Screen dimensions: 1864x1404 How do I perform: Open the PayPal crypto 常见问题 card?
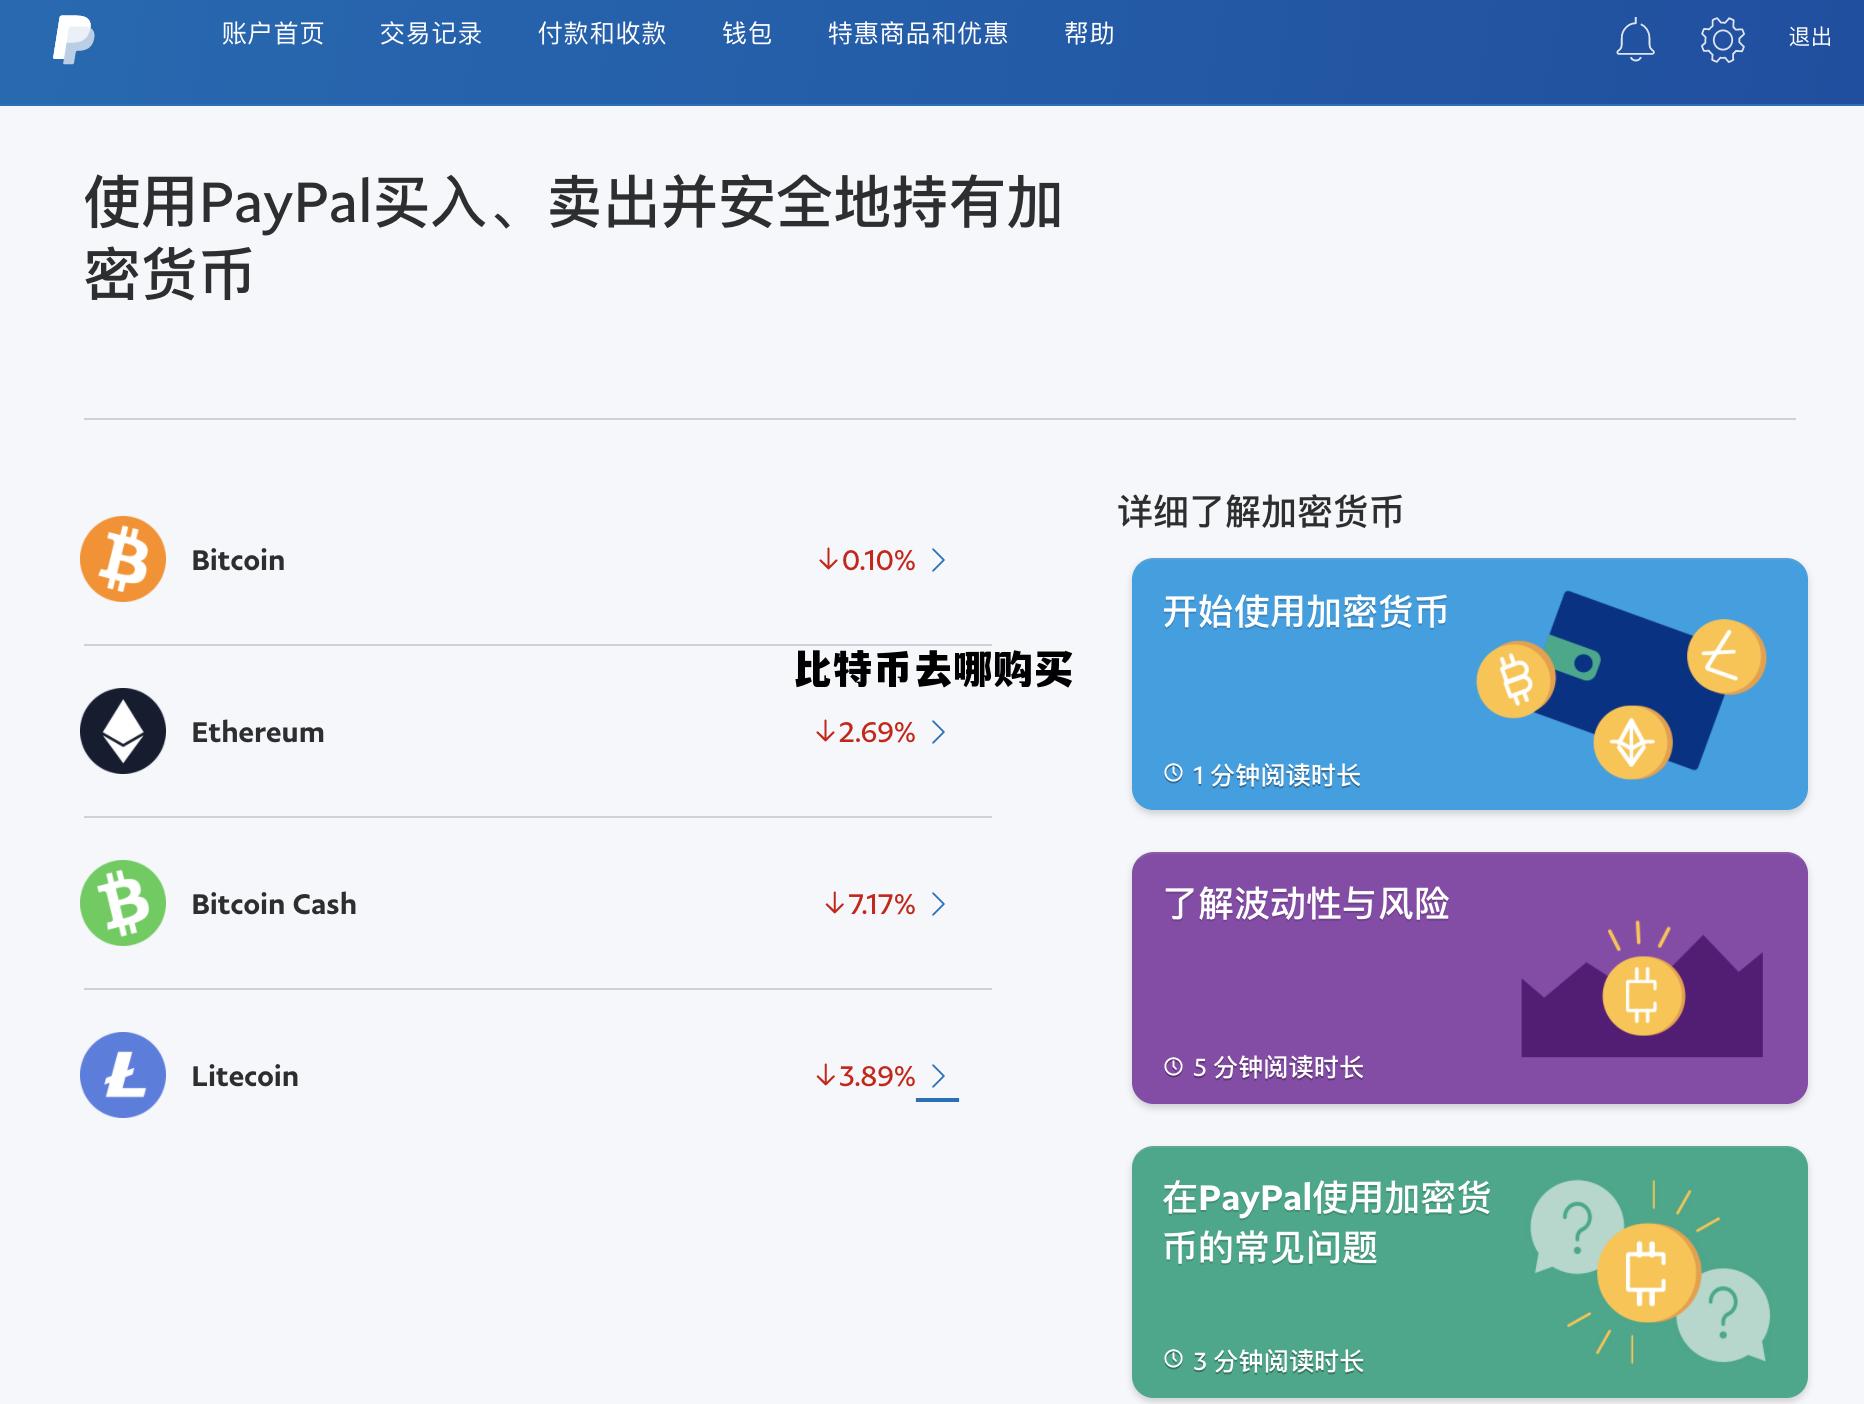click(1469, 1272)
